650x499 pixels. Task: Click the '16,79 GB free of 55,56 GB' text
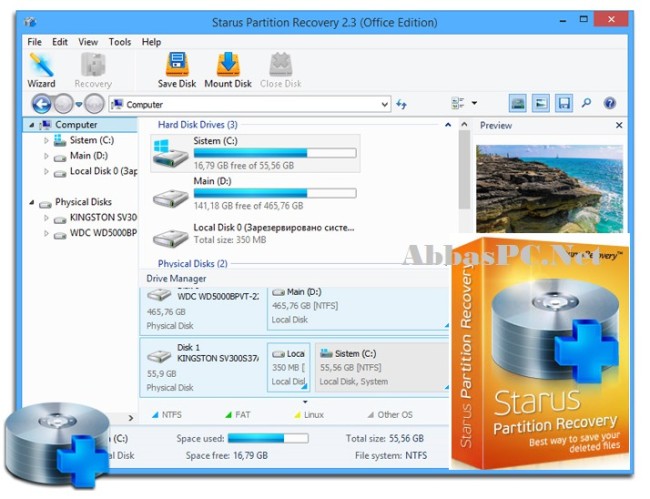[244, 165]
